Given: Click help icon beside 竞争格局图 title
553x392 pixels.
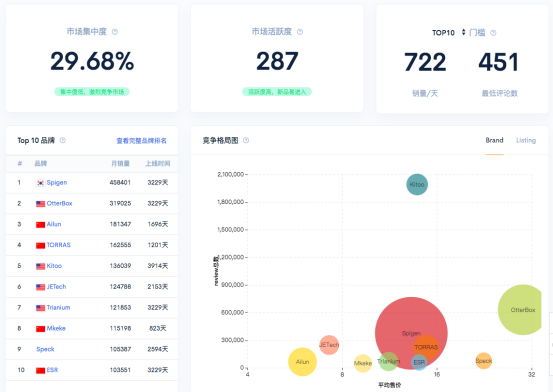Looking at the screenshot, I should pos(246,140).
